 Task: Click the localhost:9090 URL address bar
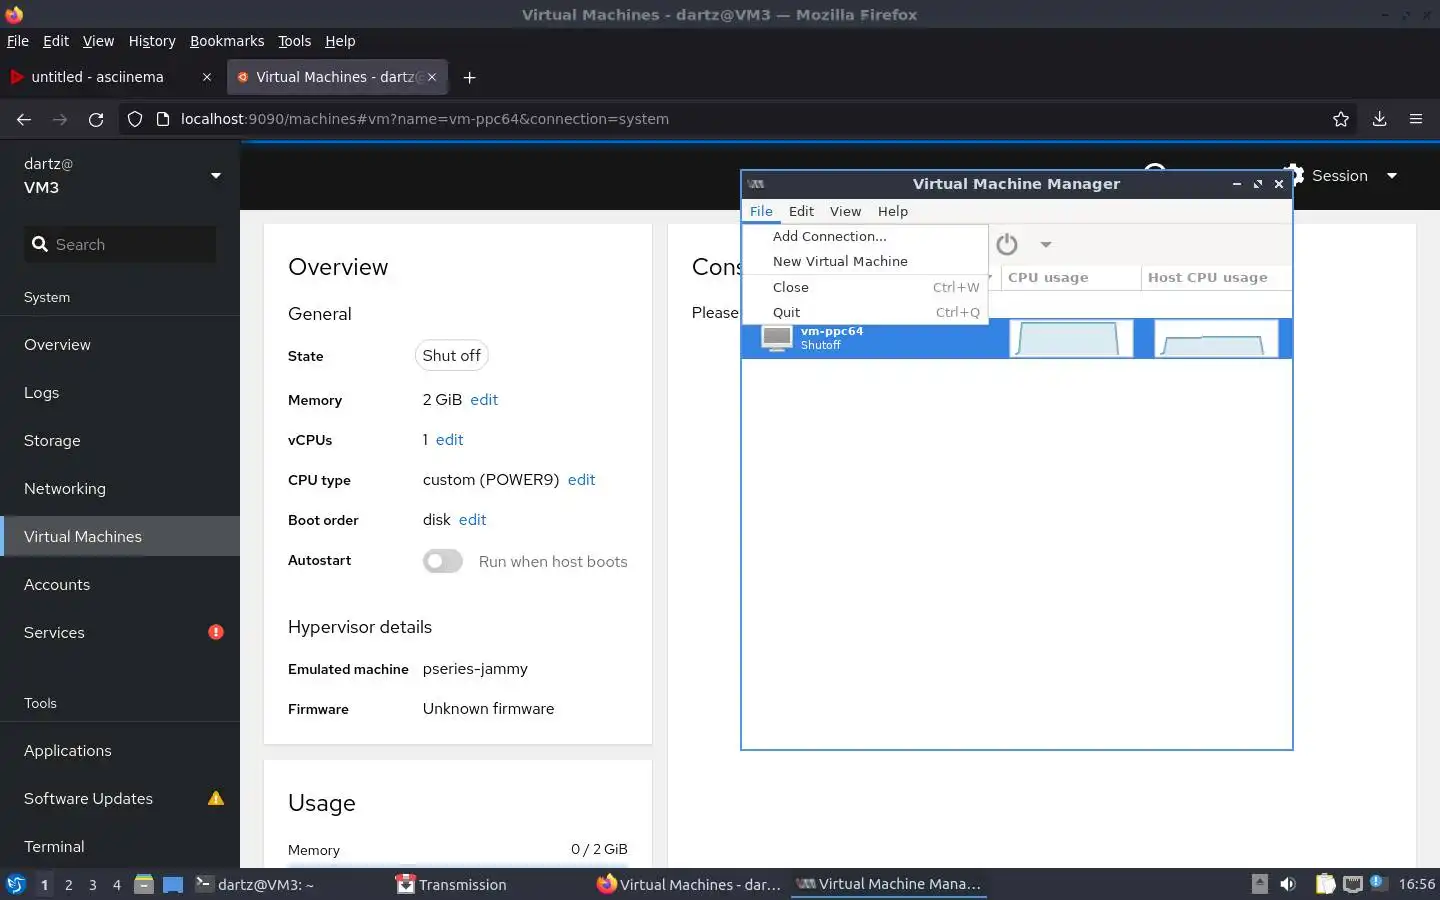pos(740,119)
